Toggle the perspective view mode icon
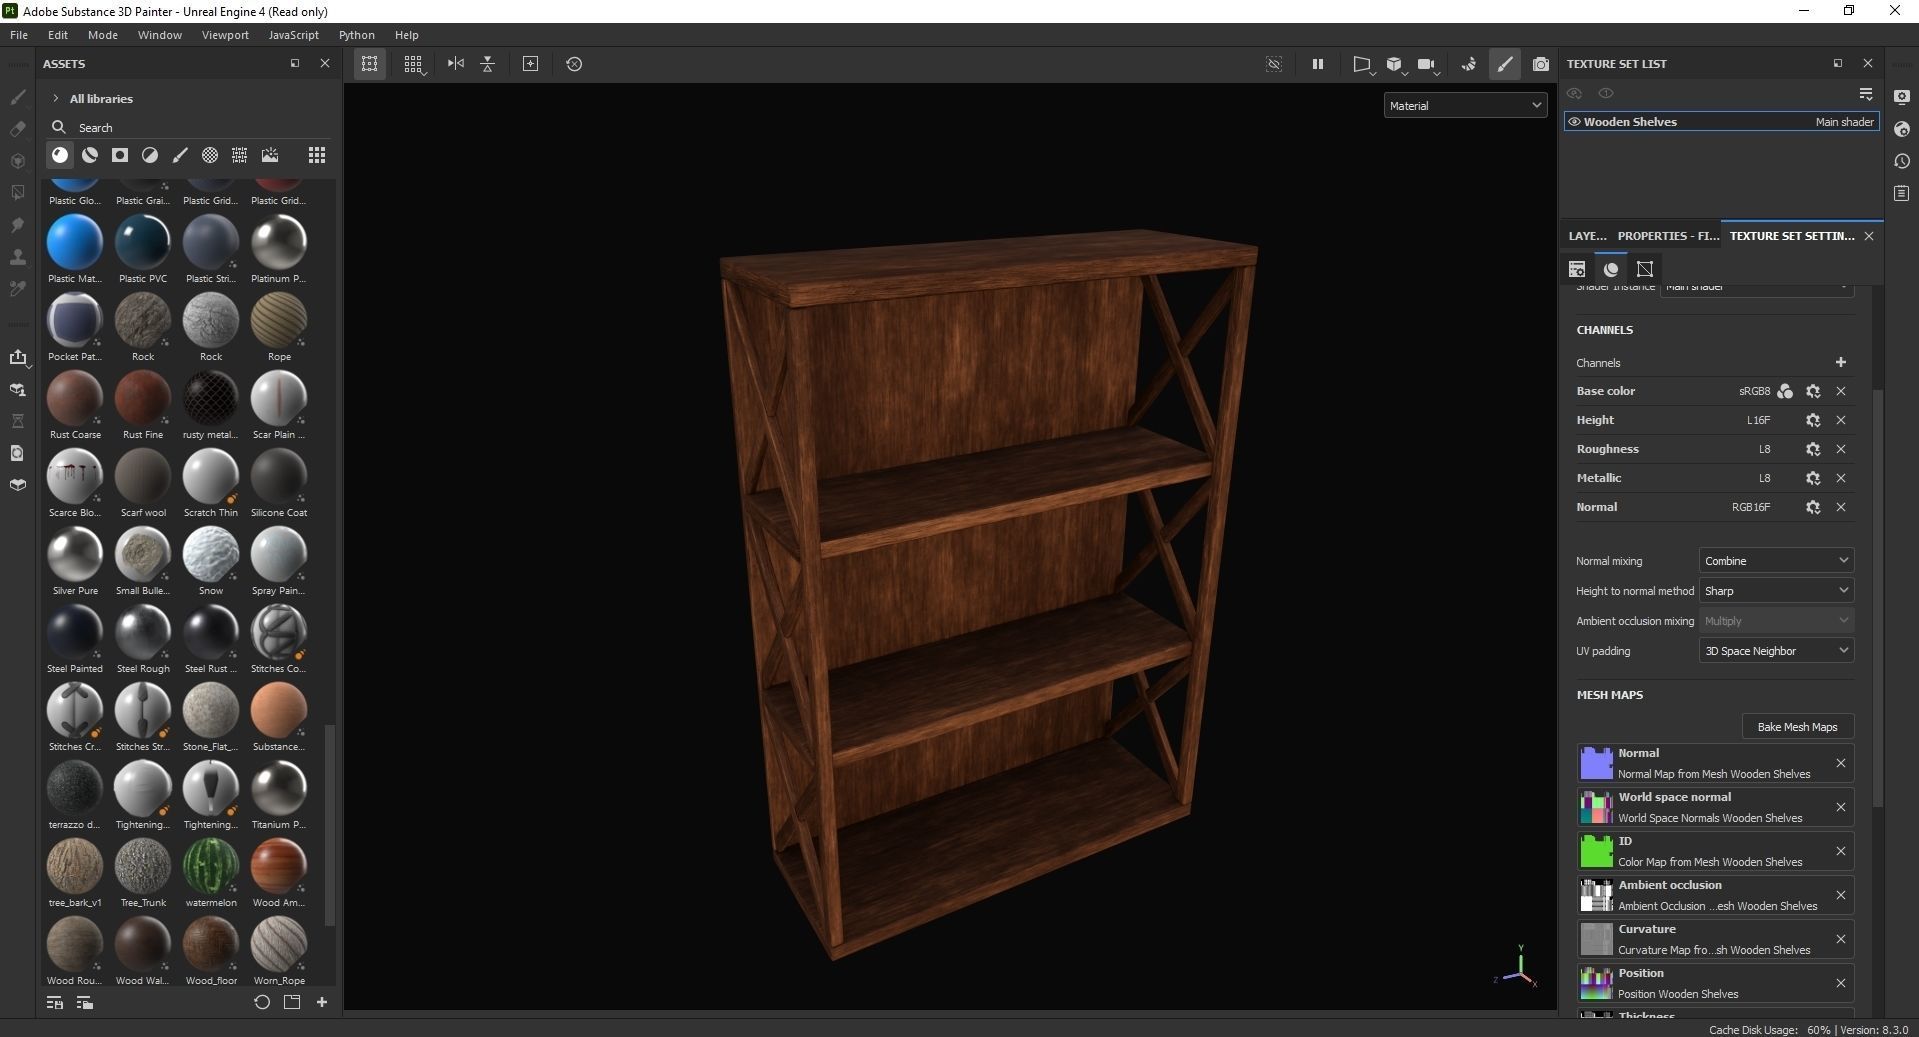The height and width of the screenshot is (1037, 1919). click(x=1362, y=64)
